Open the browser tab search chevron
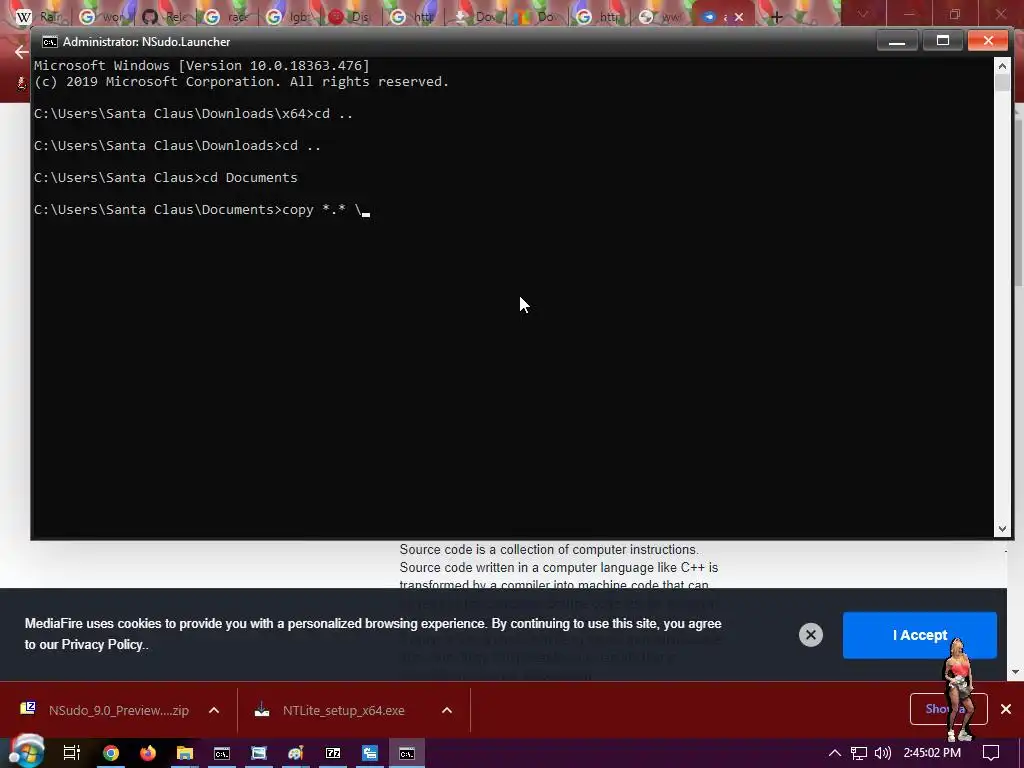The image size is (1024, 768). click(863, 14)
